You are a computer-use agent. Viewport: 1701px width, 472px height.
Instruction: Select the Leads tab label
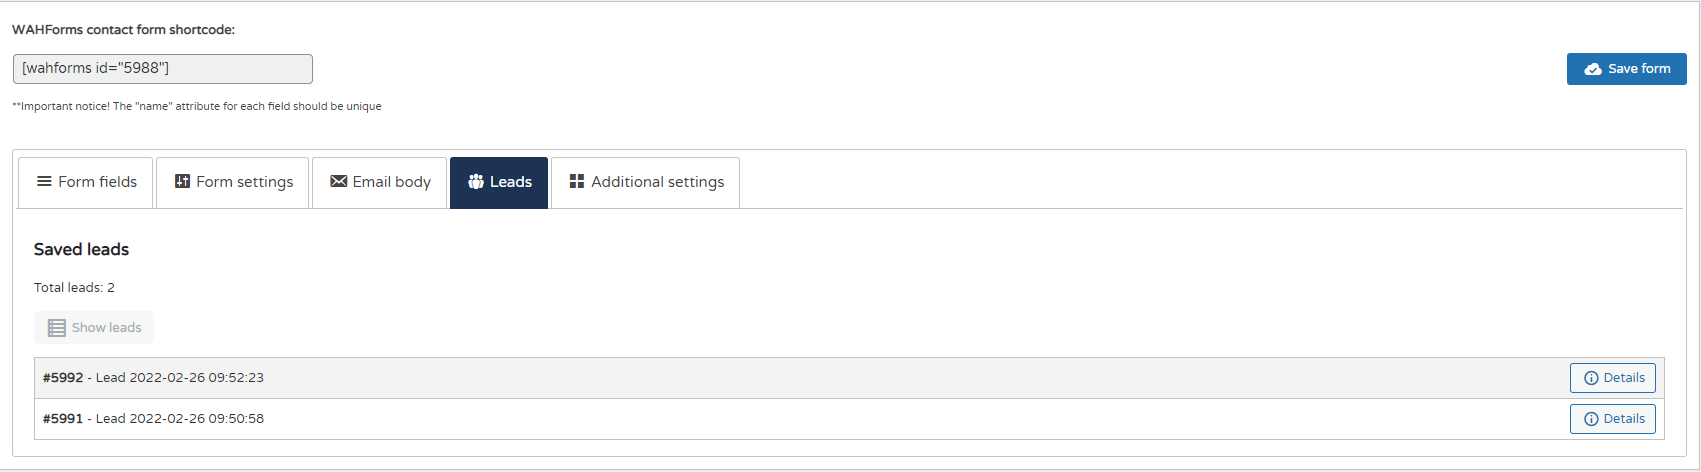511,182
